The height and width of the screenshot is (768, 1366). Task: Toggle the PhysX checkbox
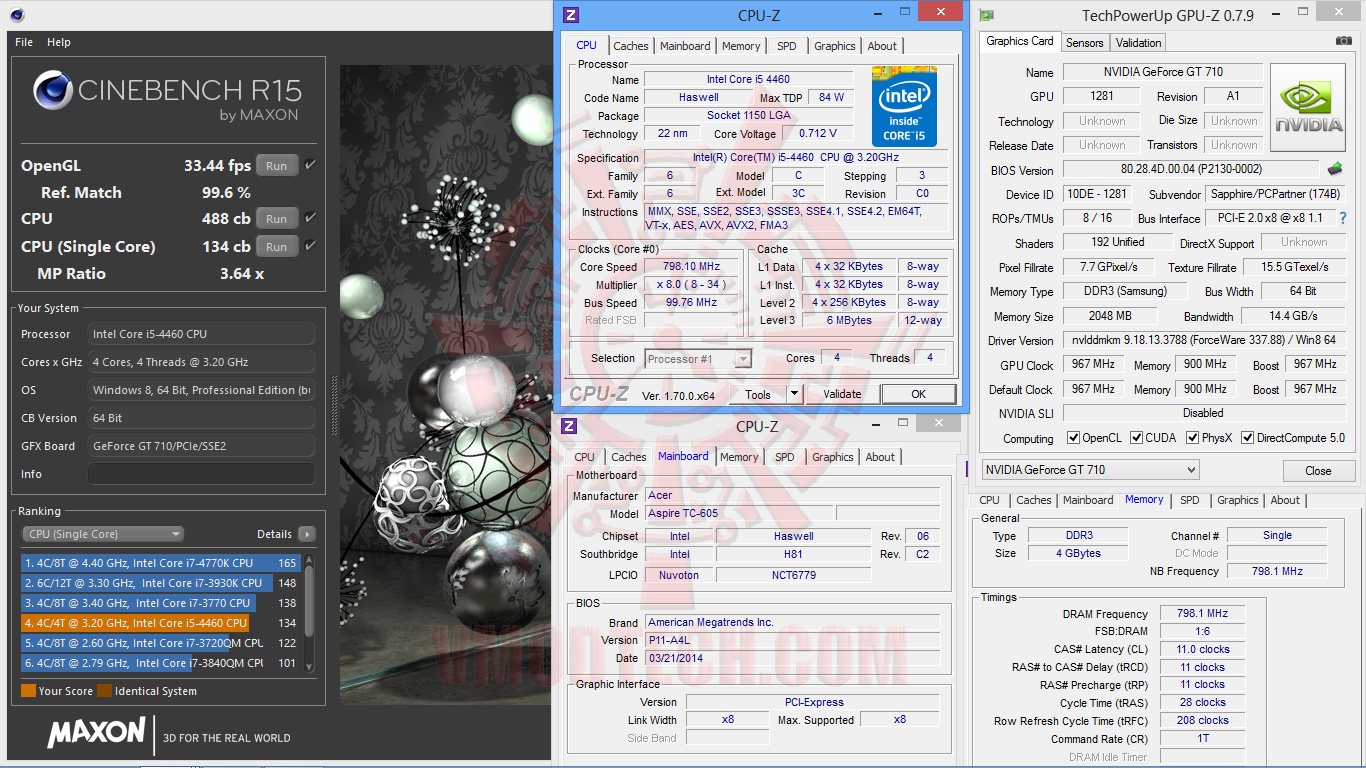click(x=1192, y=438)
